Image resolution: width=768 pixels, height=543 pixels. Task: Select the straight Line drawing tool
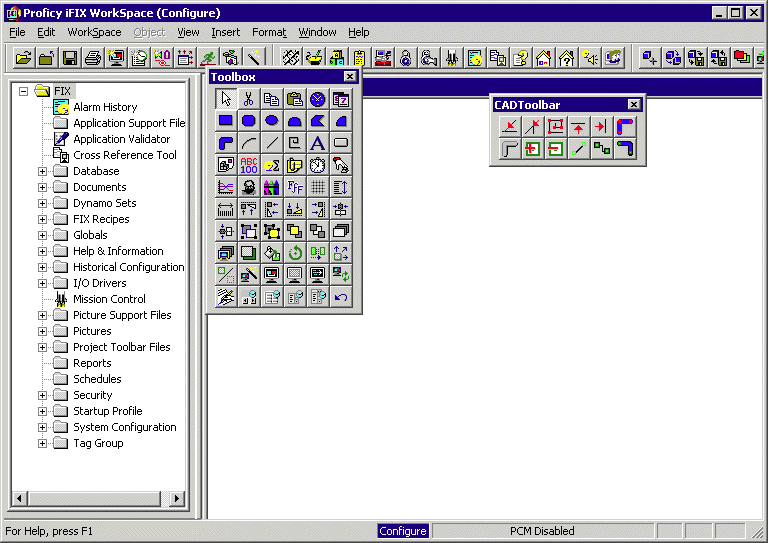272,143
